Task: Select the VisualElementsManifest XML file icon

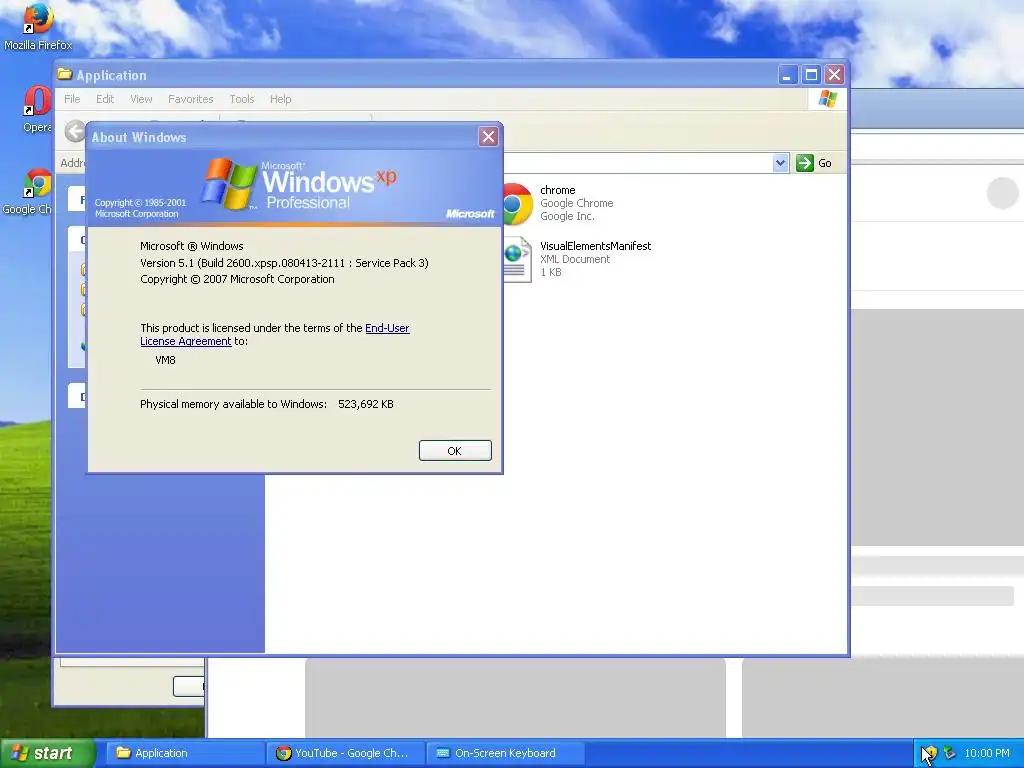Action: (518, 260)
